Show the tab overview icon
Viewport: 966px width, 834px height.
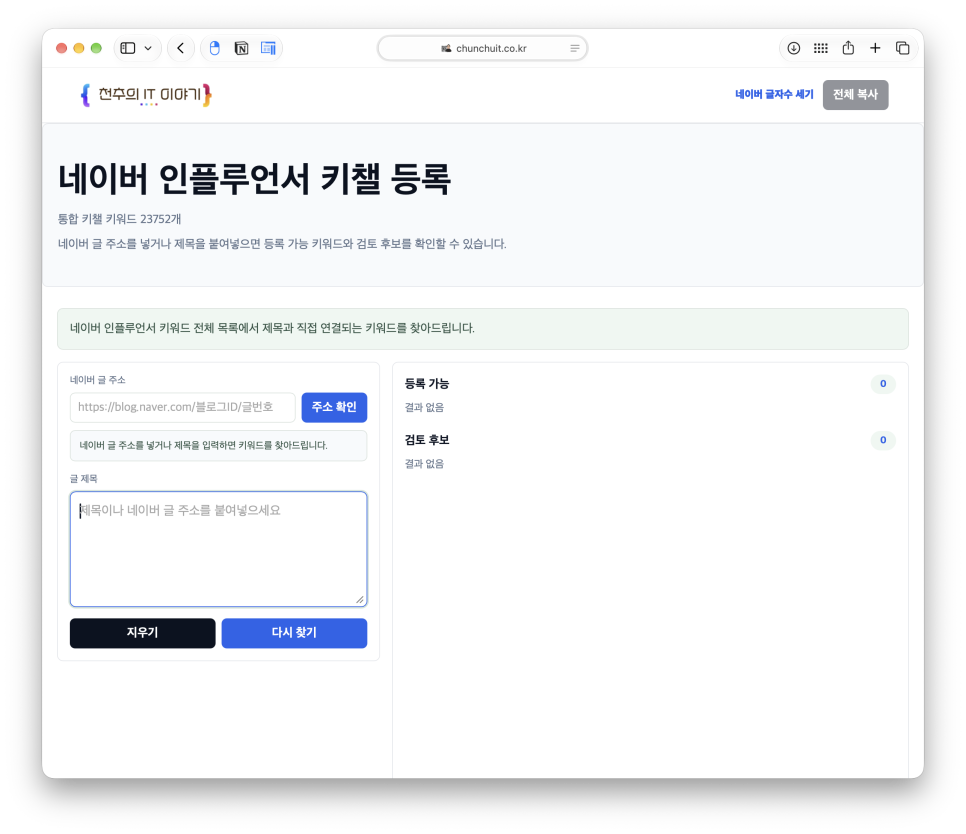[x=903, y=48]
